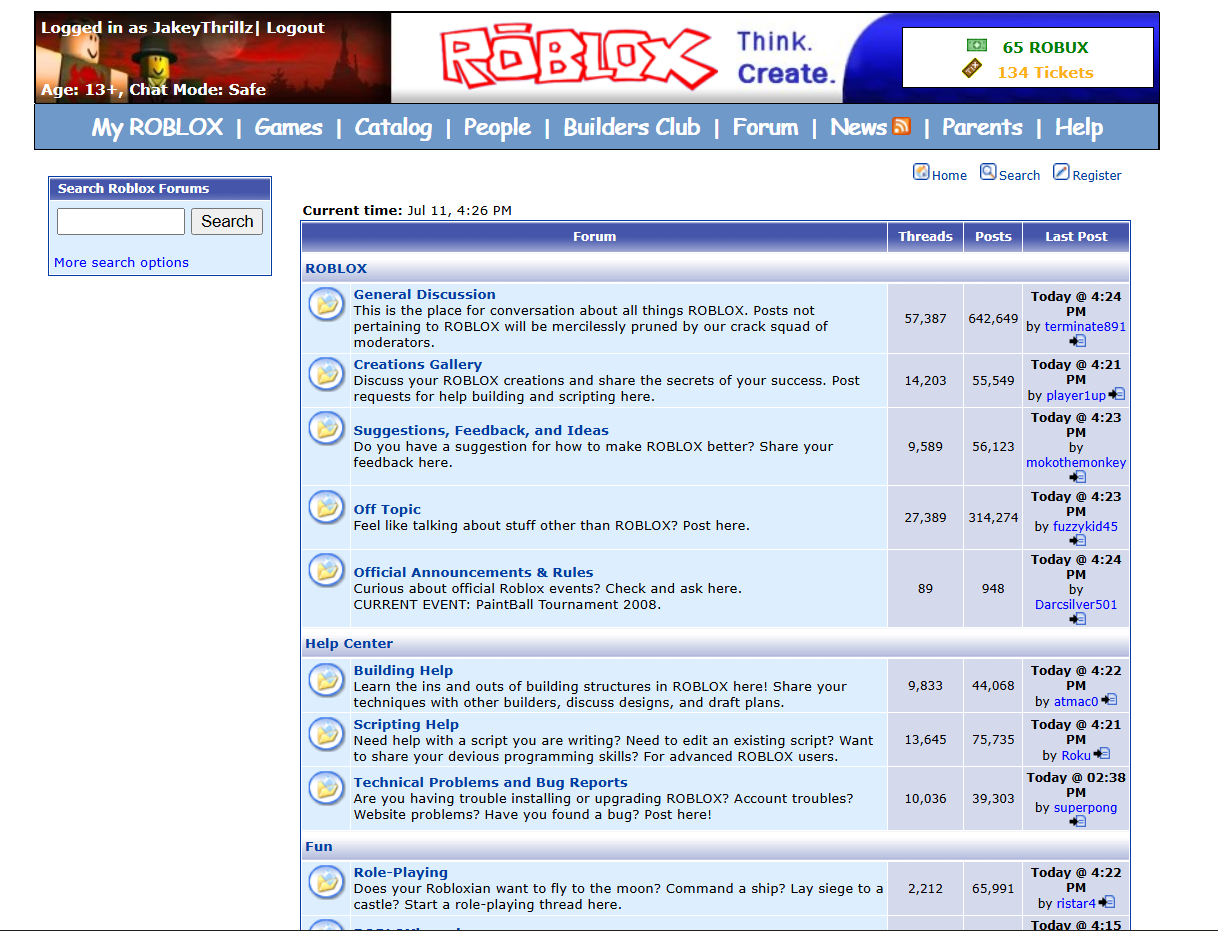This screenshot has width=1218, height=931.
Task: Open the Catalog menu item
Action: click(393, 128)
